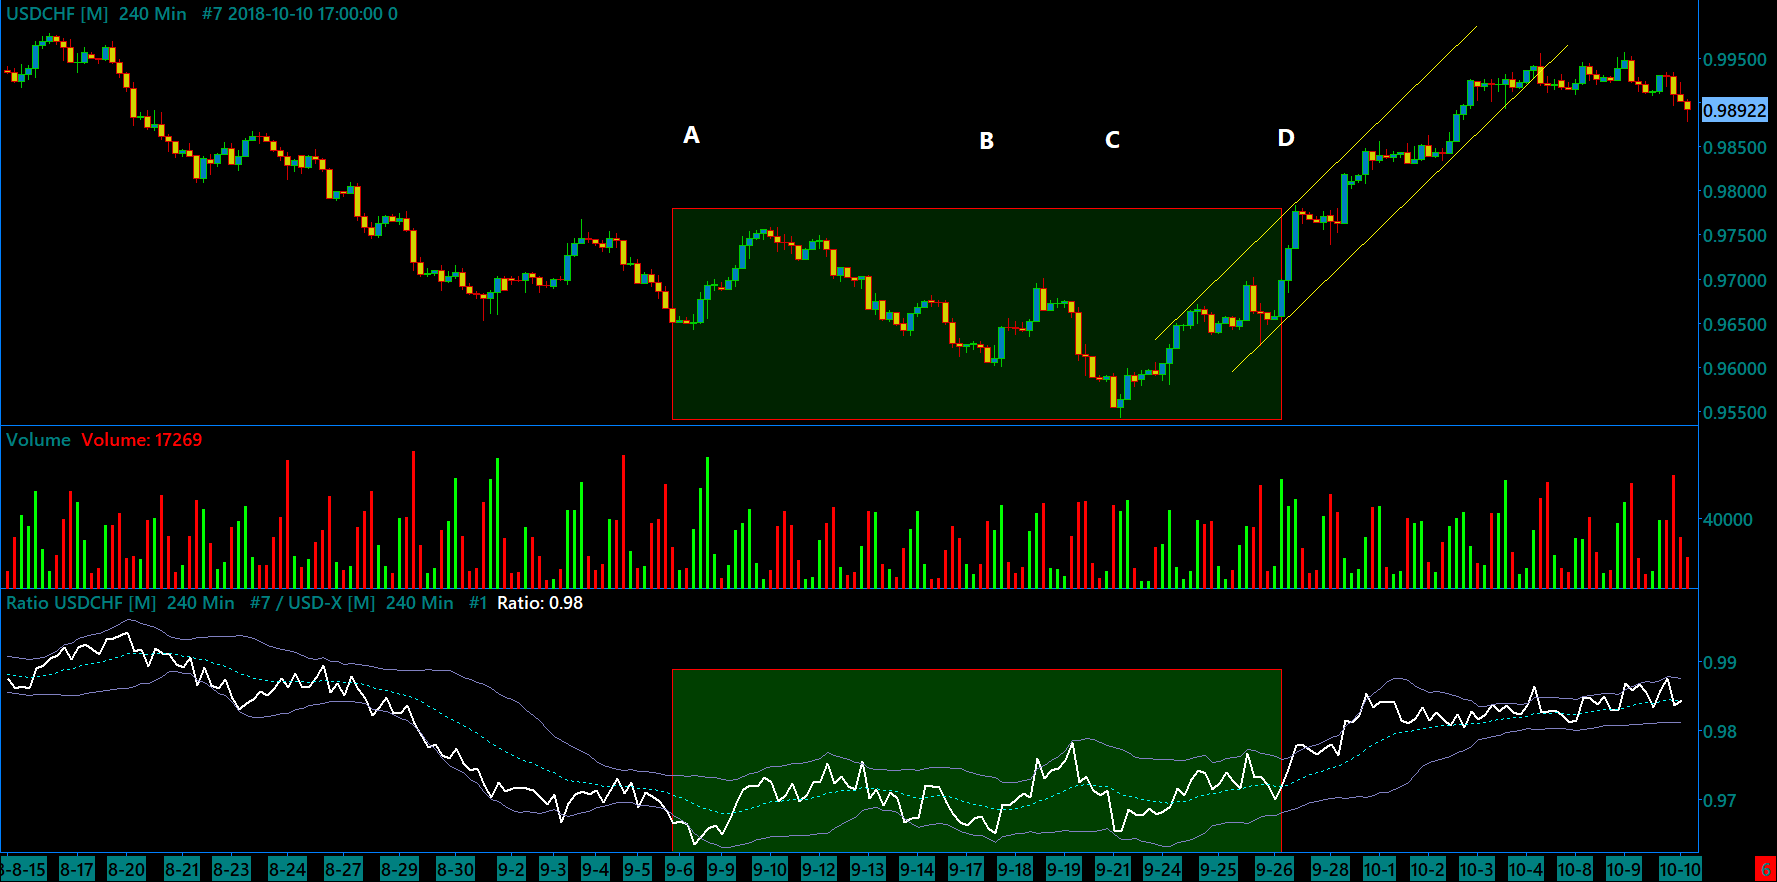Image resolution: width=1777 pixels, height=882 pixels.
Task: Click the 2018-10-10 17:00:00 timestamp in header
Action: coord(306,14)
